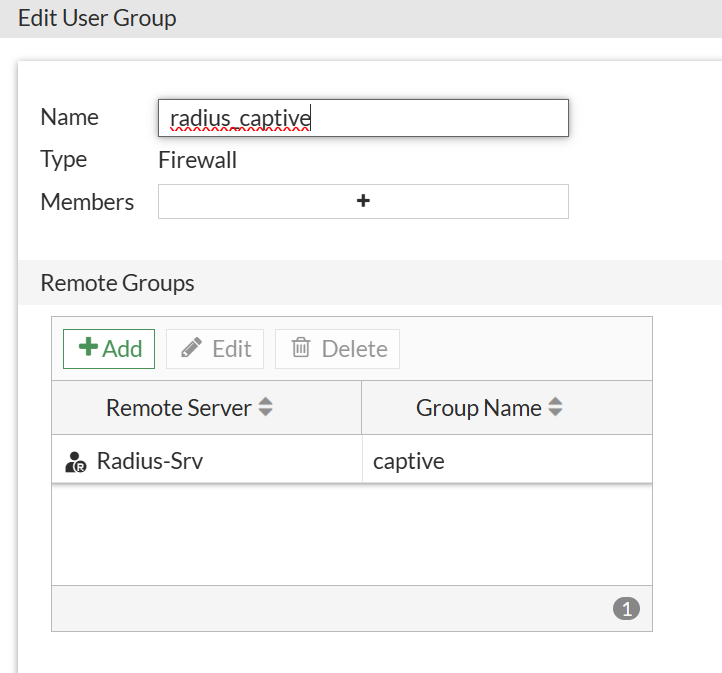Click the Remote Groups section heading
The height and width of the screenshot is (673, 722).
coord(117,283)
